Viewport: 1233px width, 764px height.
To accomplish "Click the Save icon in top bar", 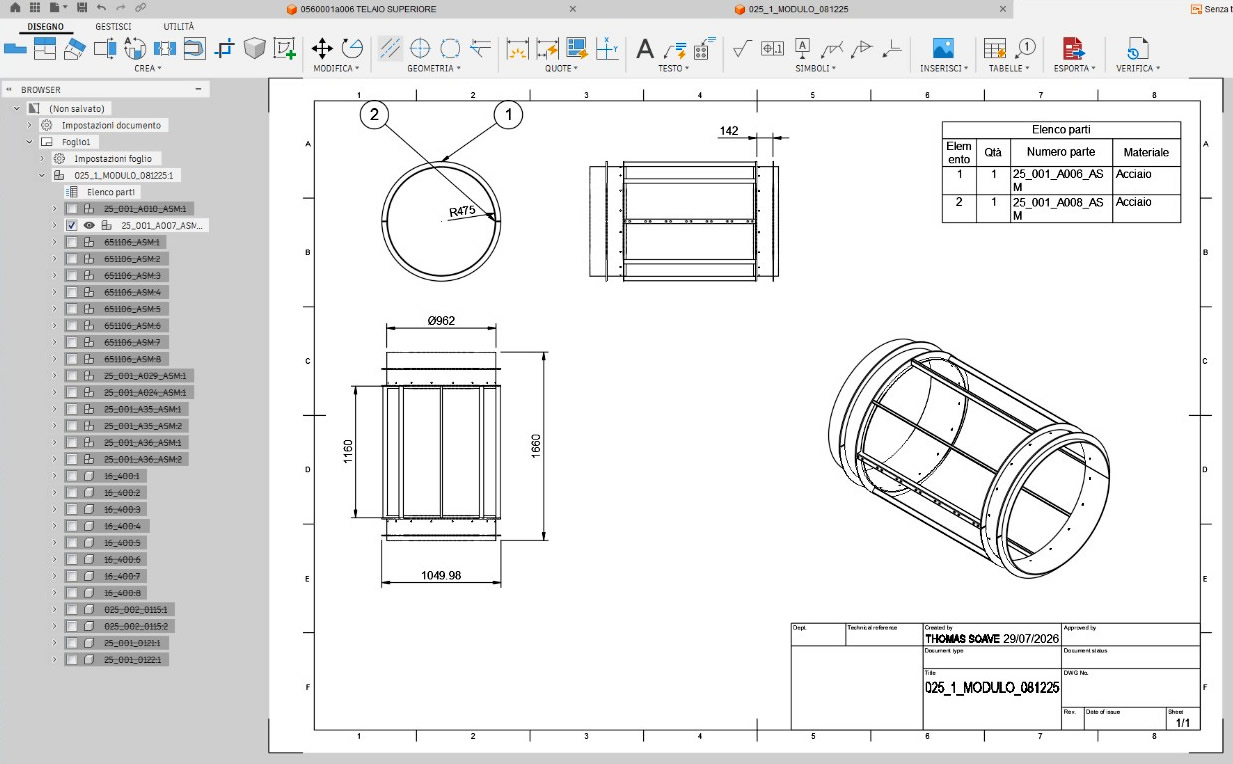I will pos(82,8).
